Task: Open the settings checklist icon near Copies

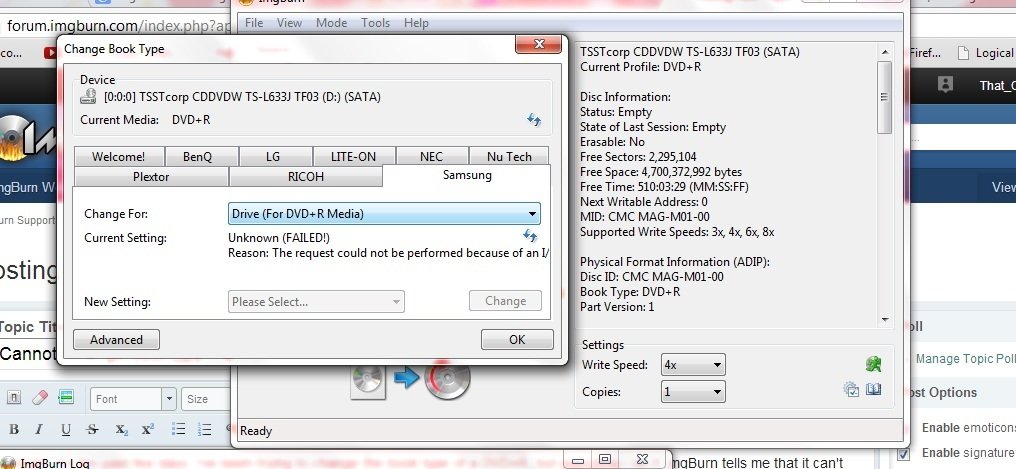Action: (x=851, y=389)
